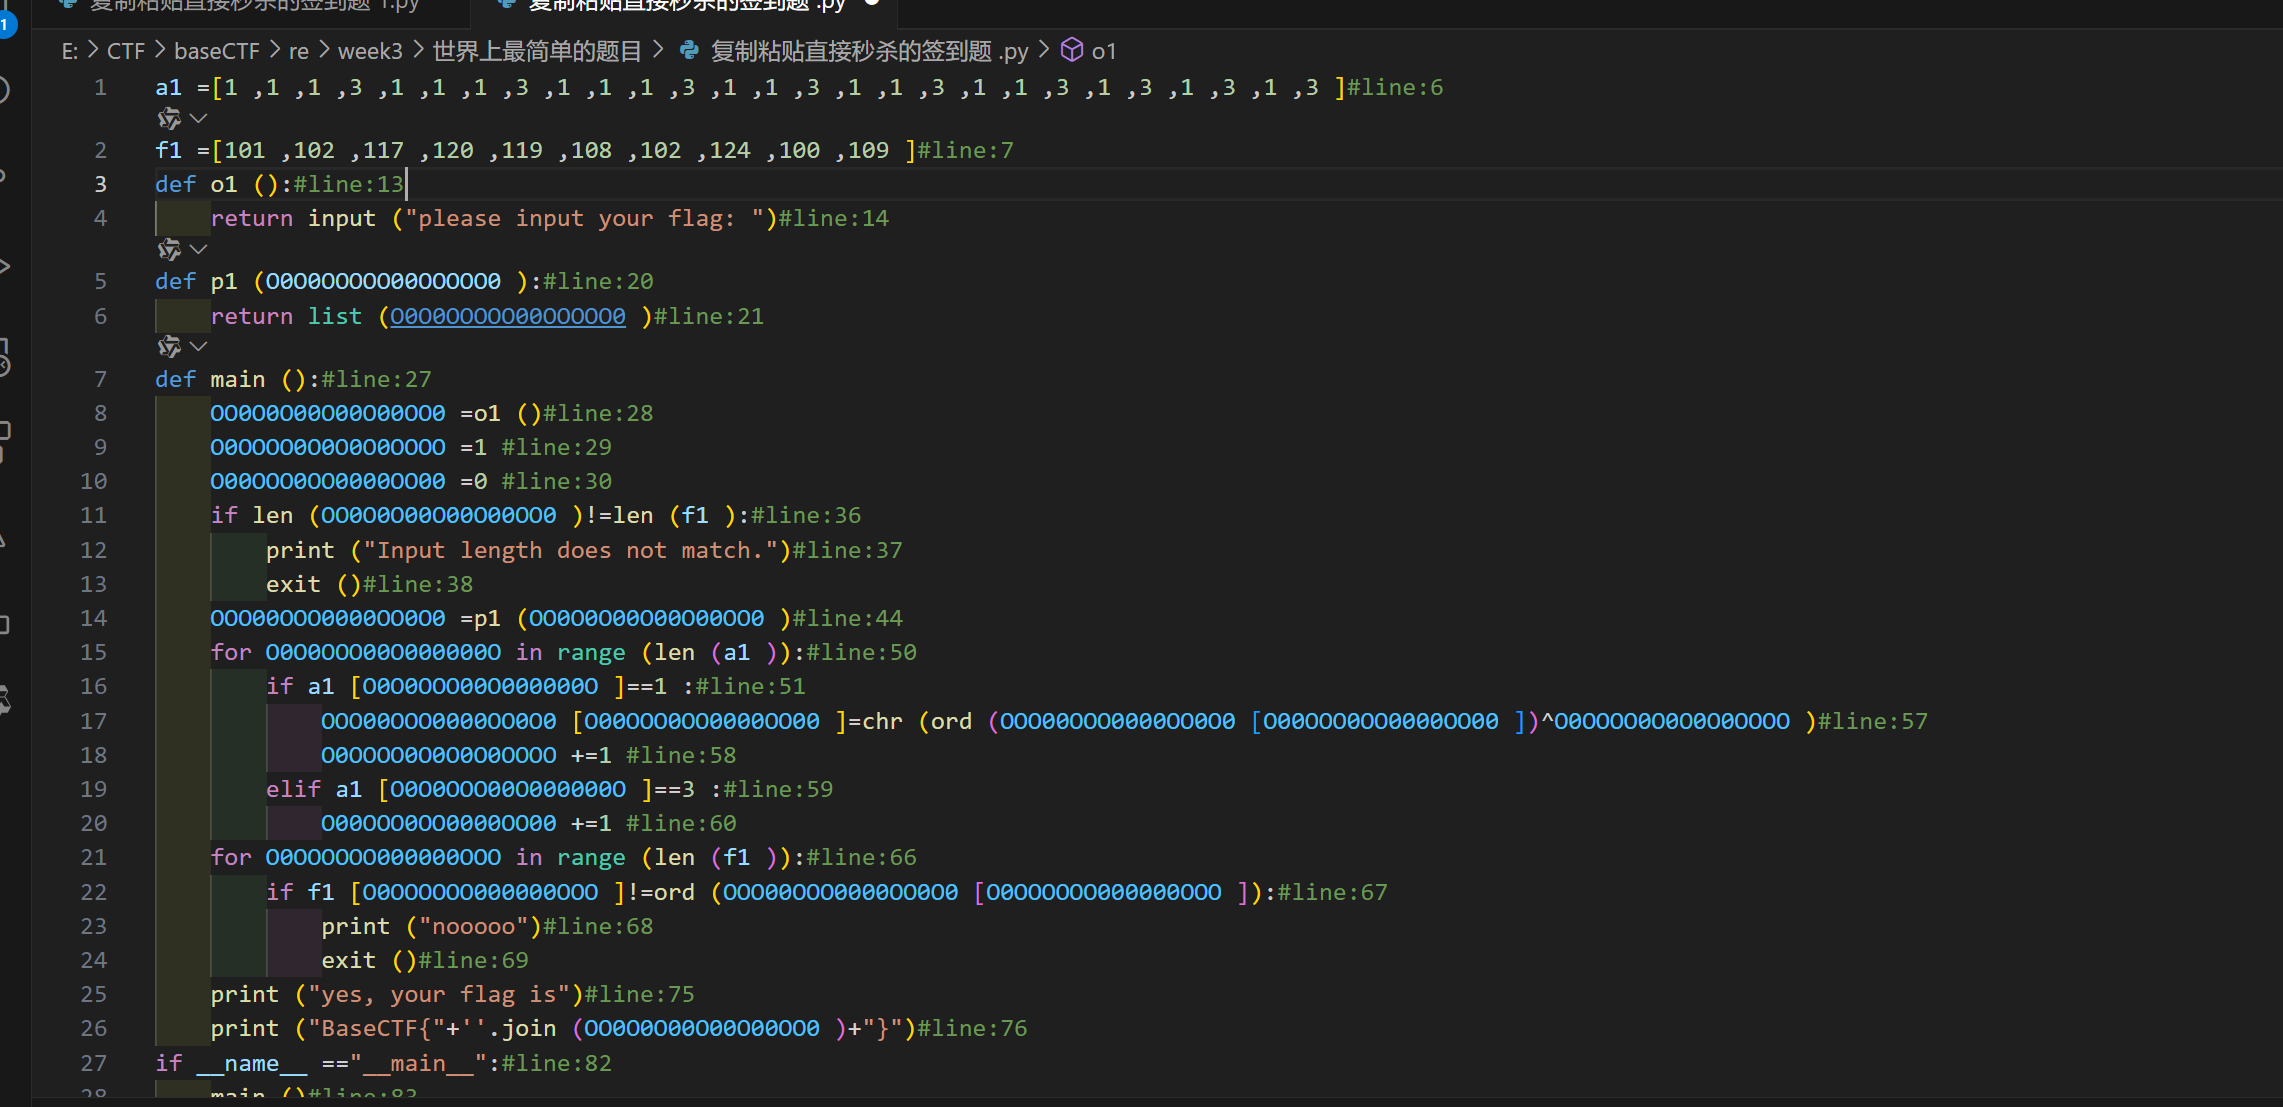Viewport: 2283px width, 1107px height.
Task: Expand the chevron next to the first sparkle icon
Action: tap(198, 118)
